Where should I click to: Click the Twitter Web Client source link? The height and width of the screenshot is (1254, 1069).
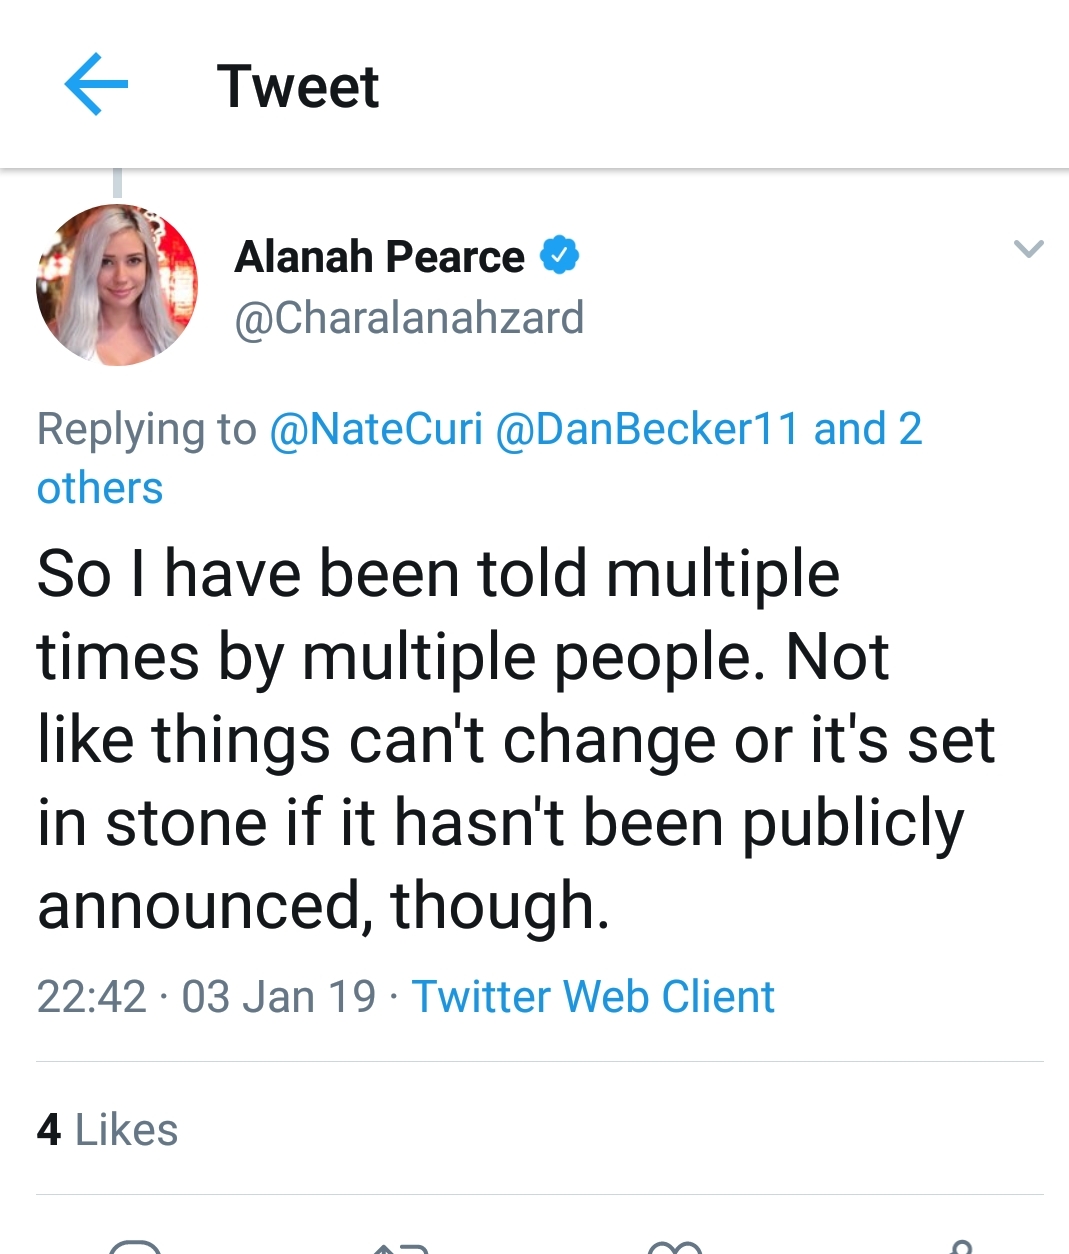pyautogui.click(x=593, y=996)
